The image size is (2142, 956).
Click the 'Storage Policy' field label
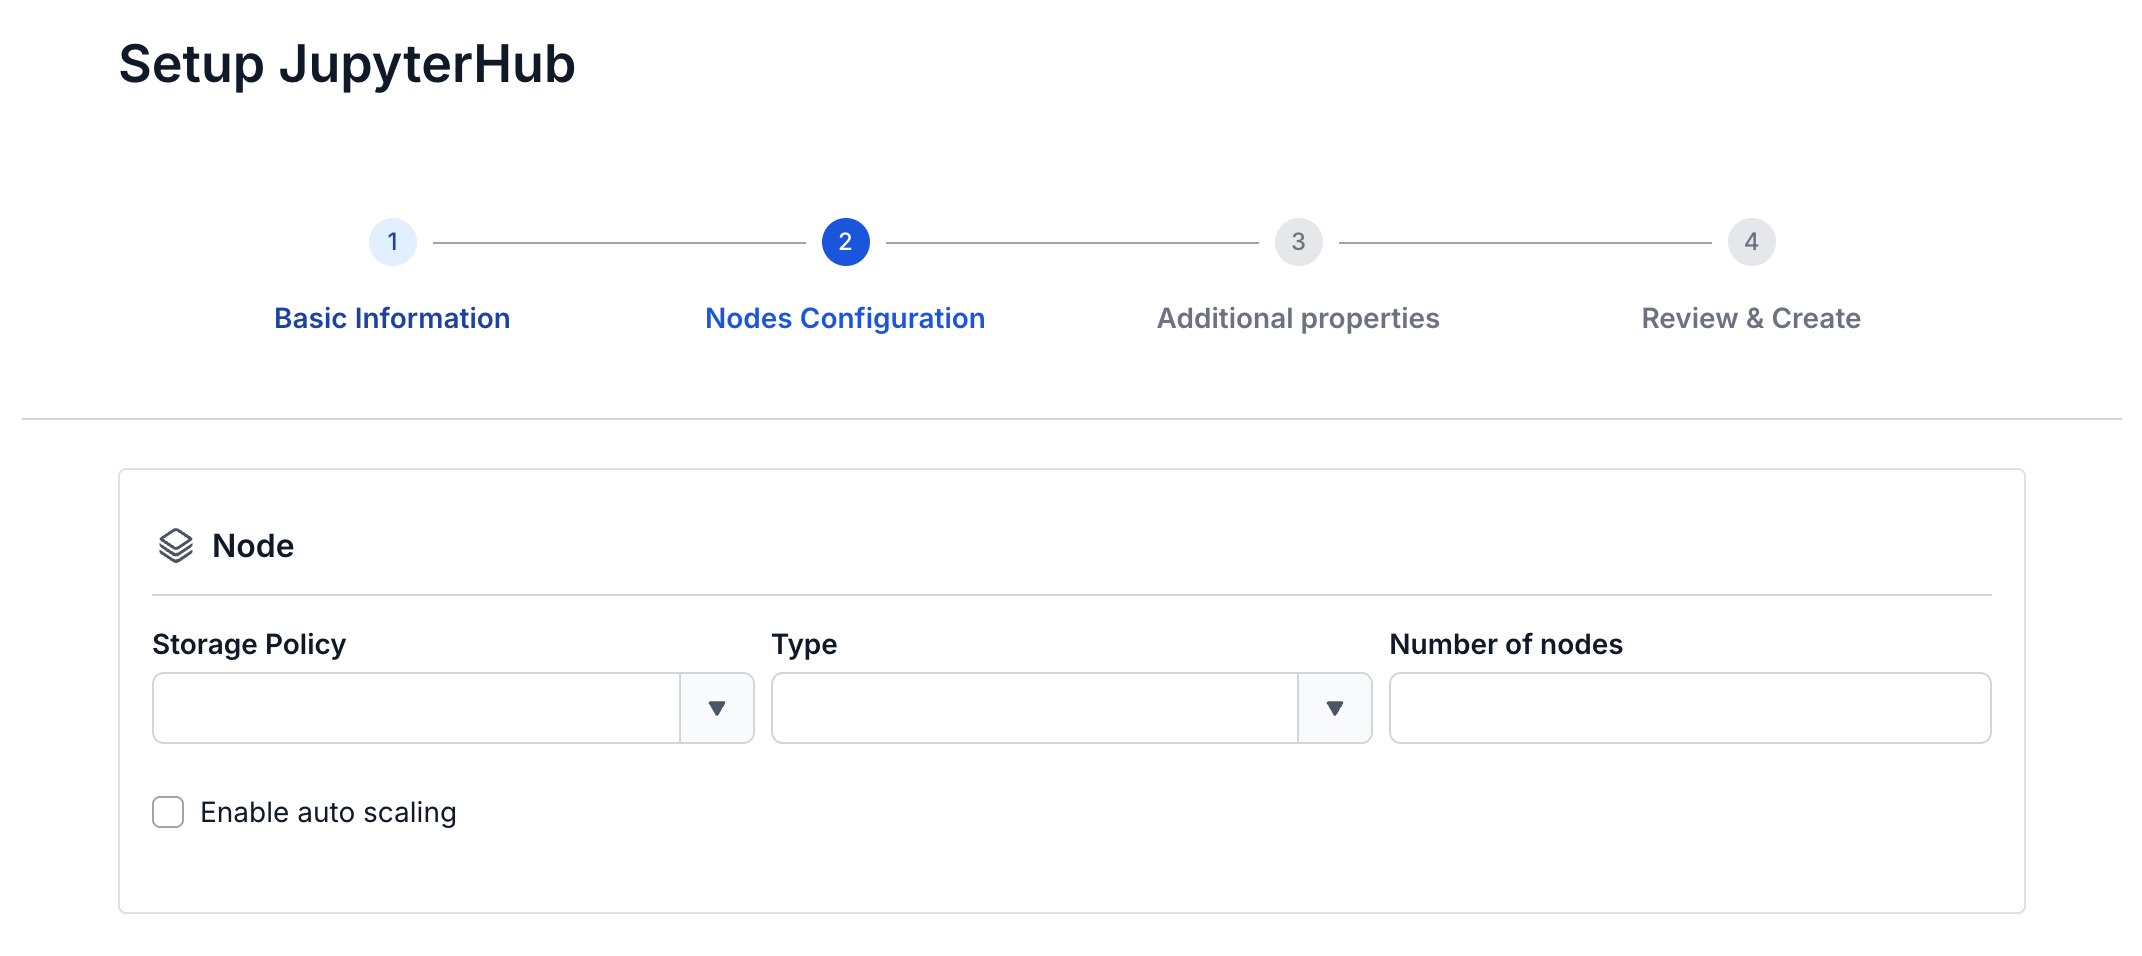click(x=249, y=644)
